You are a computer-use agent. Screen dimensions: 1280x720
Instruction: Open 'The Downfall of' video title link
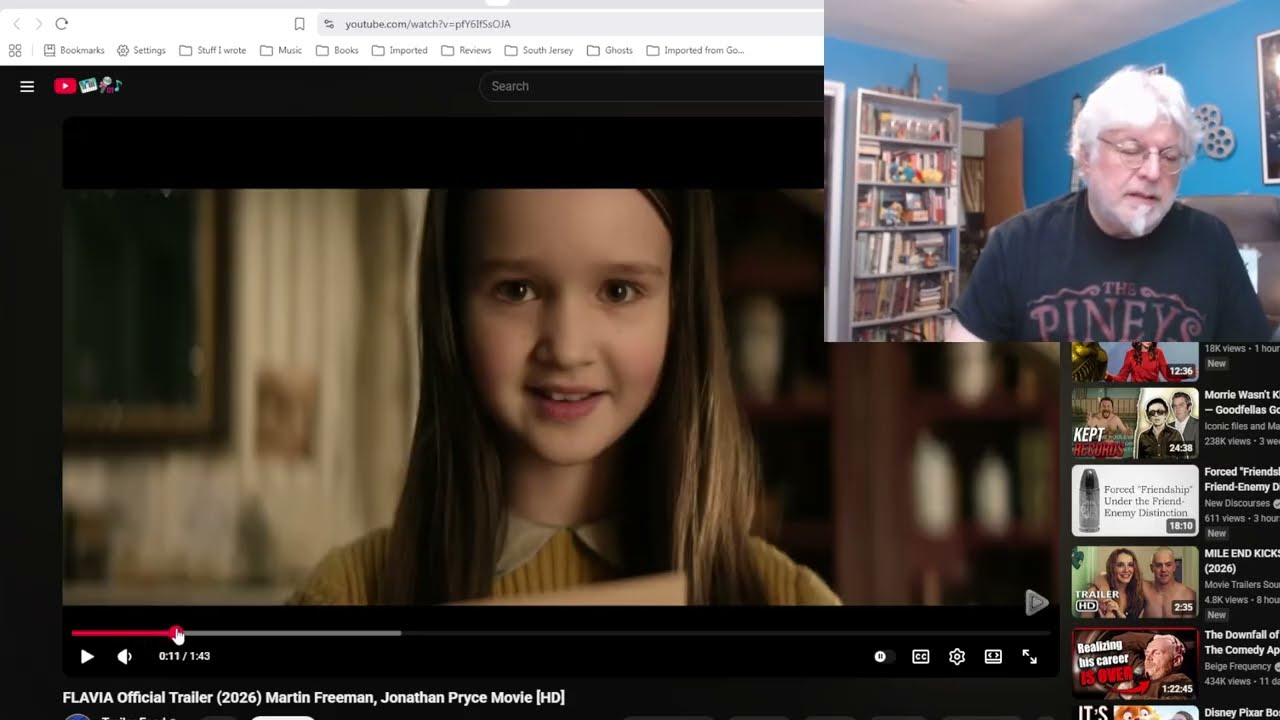pos(1242,642)
